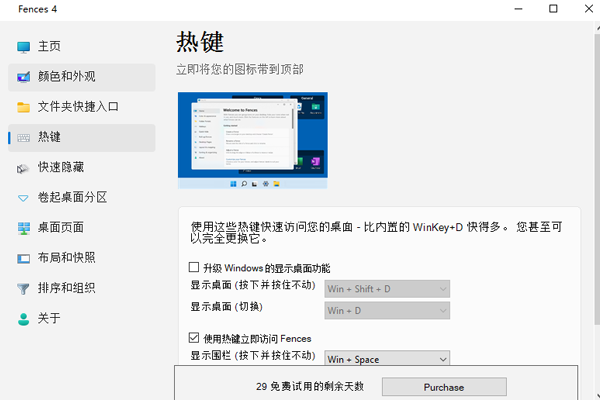
Task: Click the 29 免费试用的剩余天数 text
Action: tap(310, 387)
